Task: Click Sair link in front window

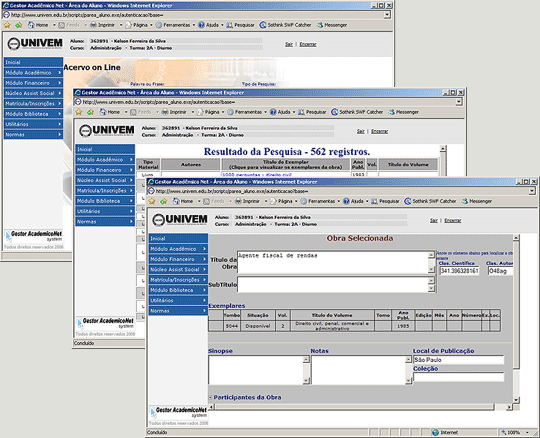Action: pyautogui.click(x=434, y=220)
